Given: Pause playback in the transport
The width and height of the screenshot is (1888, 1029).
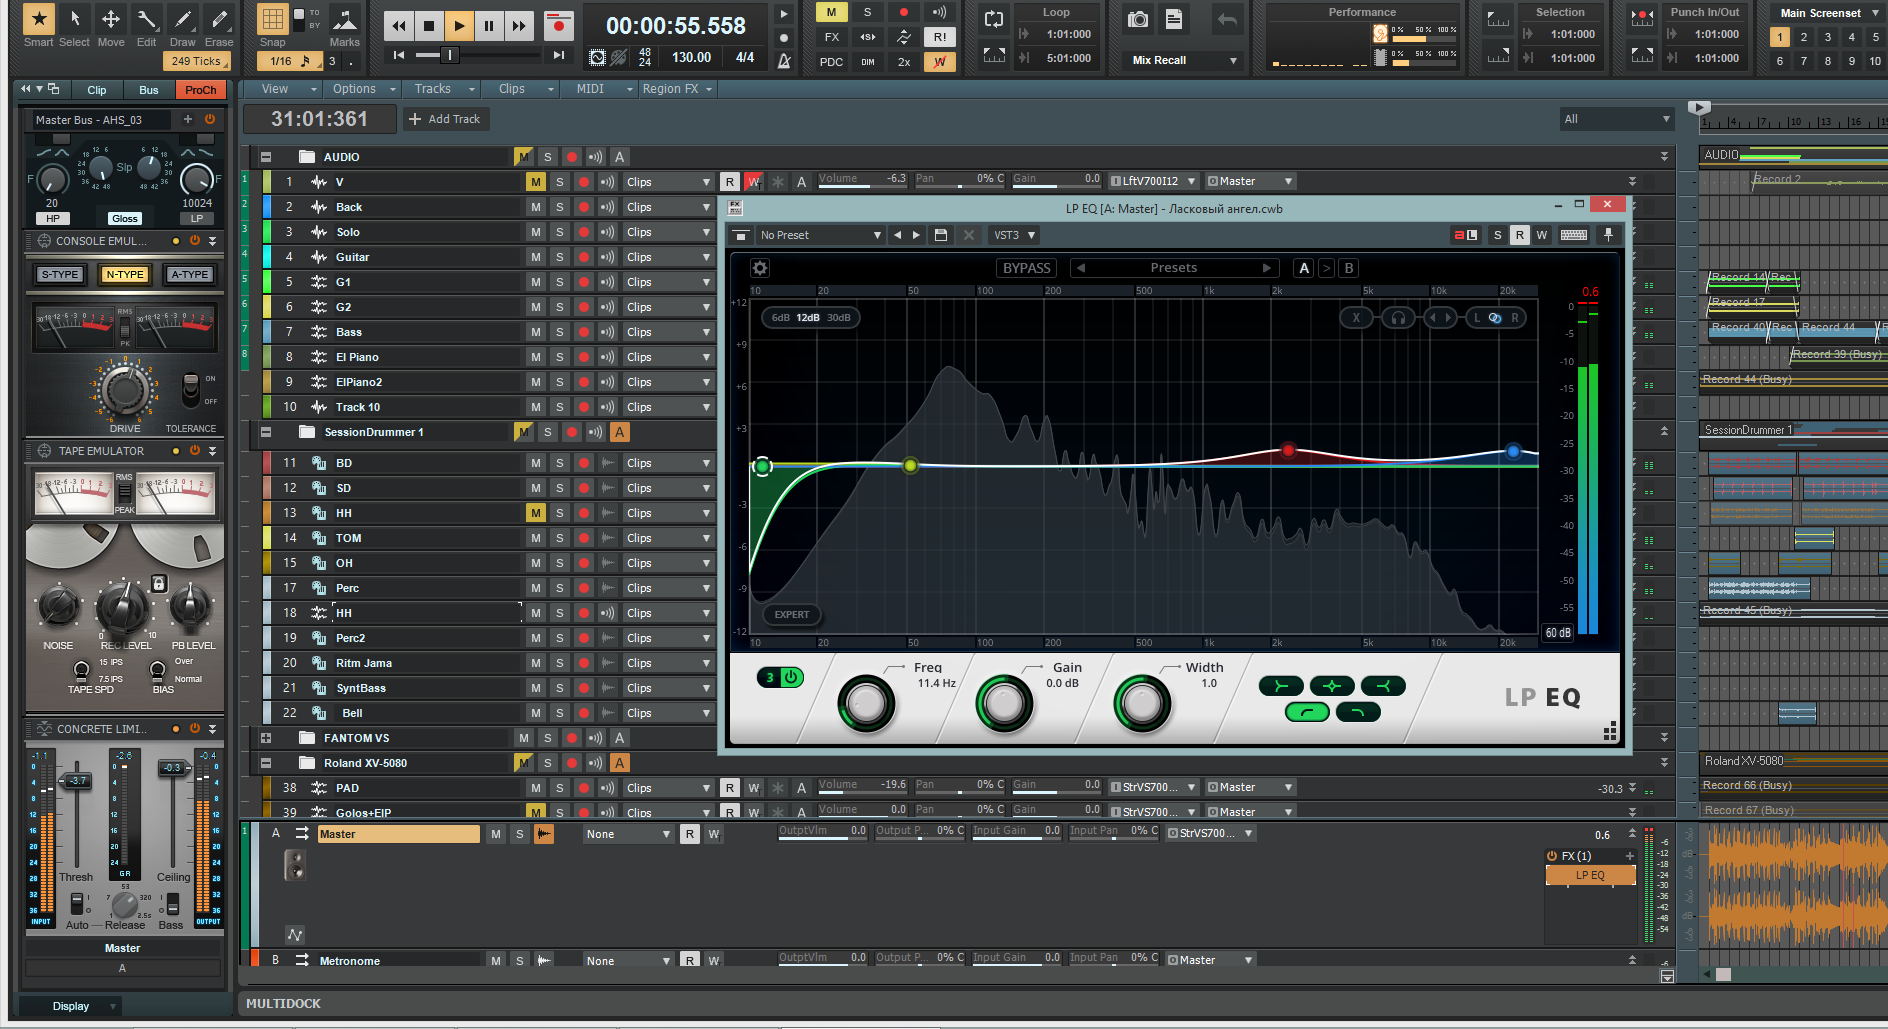Looking at the screenshot, I should click(x=488, y=26).
